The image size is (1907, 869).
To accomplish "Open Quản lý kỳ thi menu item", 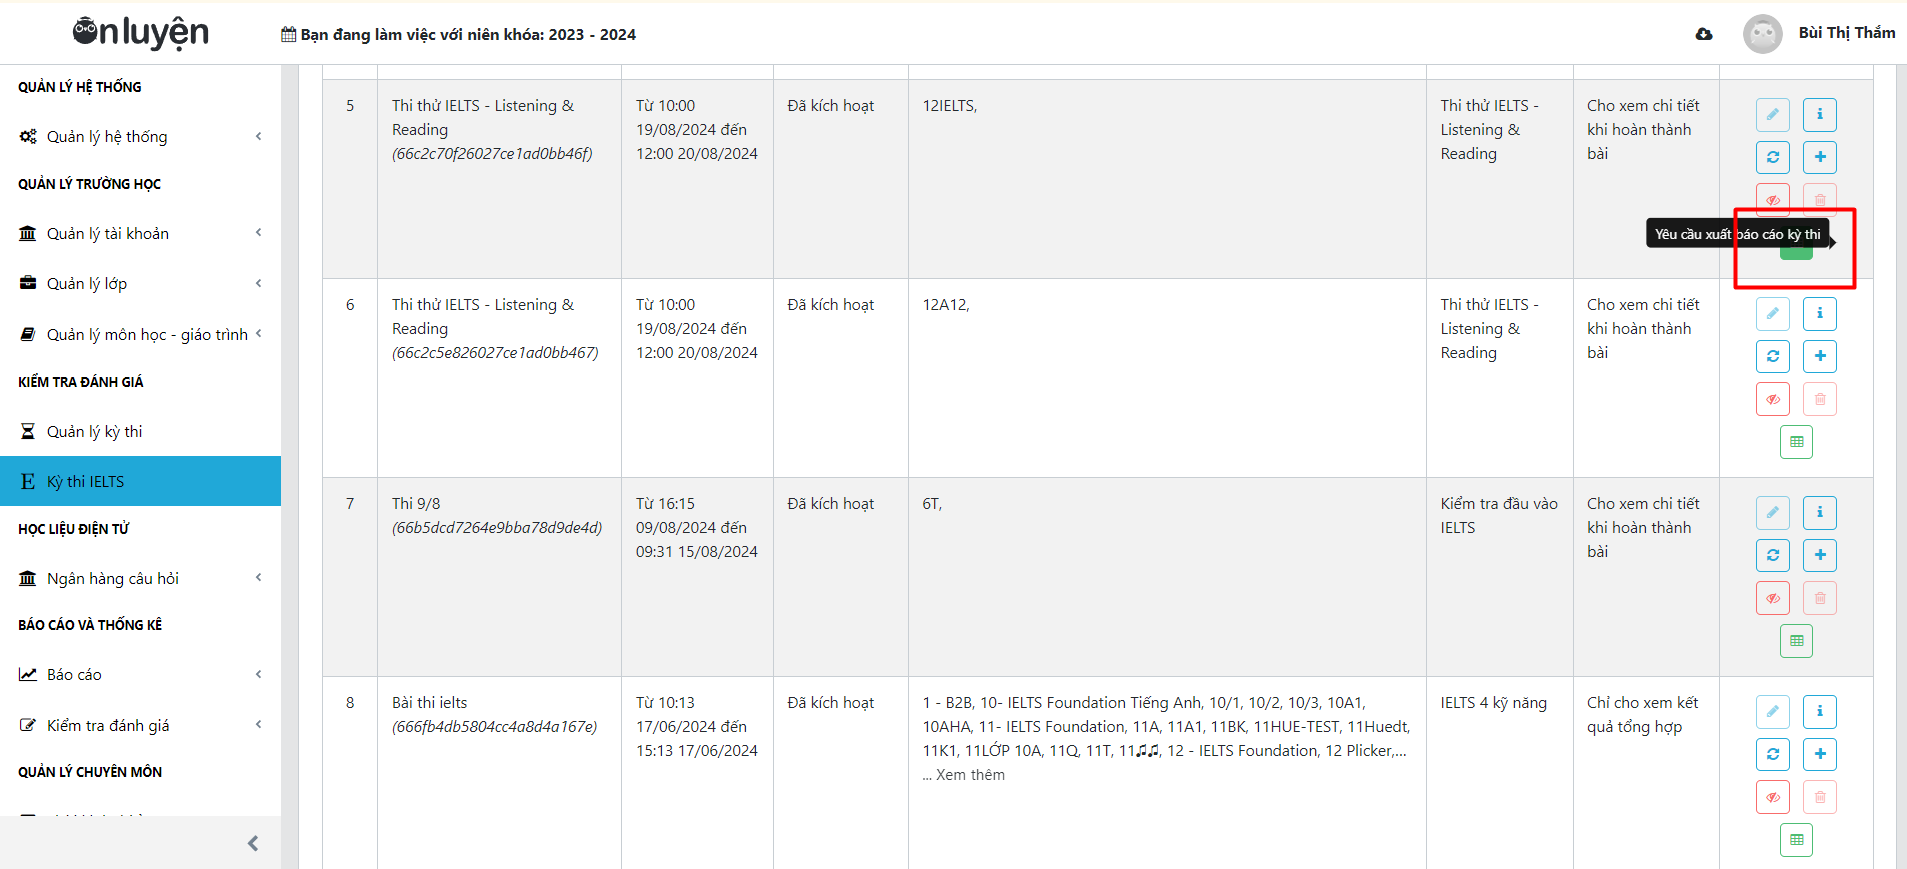I will (140, 431).
